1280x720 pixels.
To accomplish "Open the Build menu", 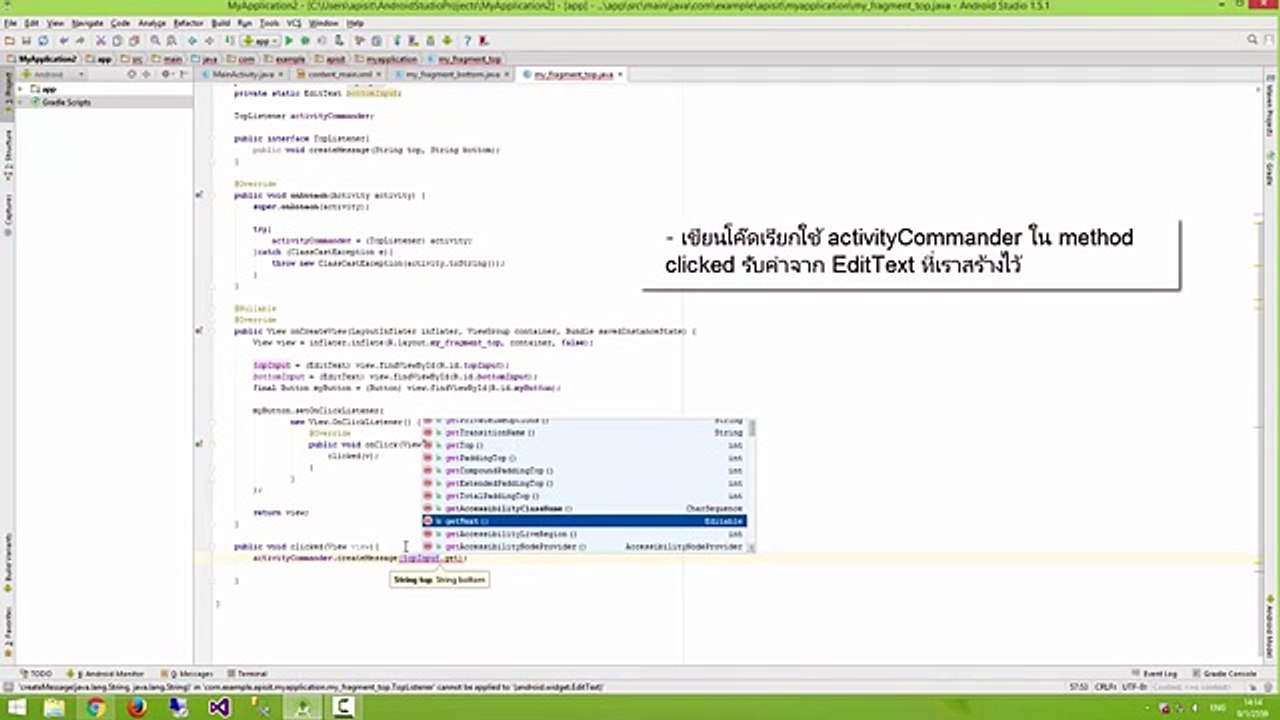I will point(221,23).
